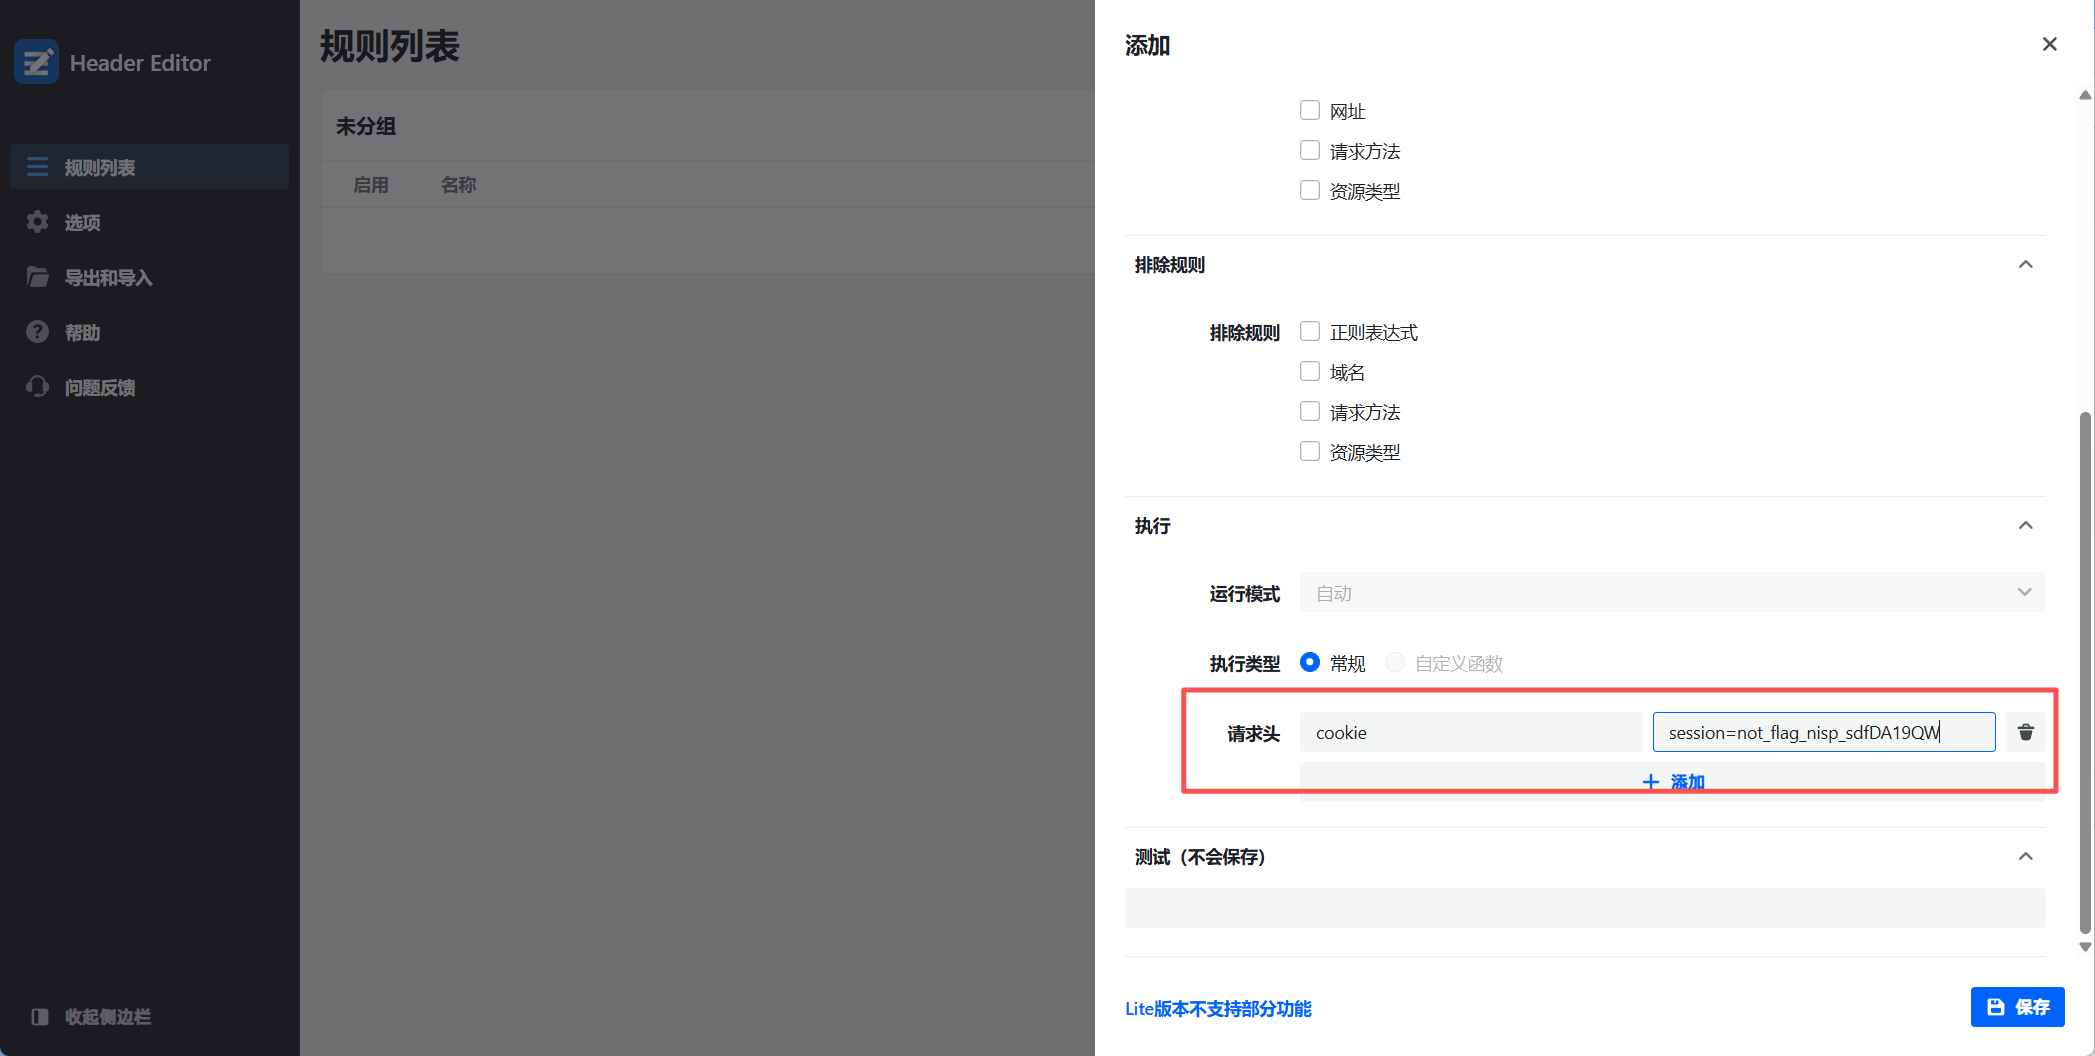Check 正则表达式 under 排除规则
The image size is (2095, 1056).
1309,331
